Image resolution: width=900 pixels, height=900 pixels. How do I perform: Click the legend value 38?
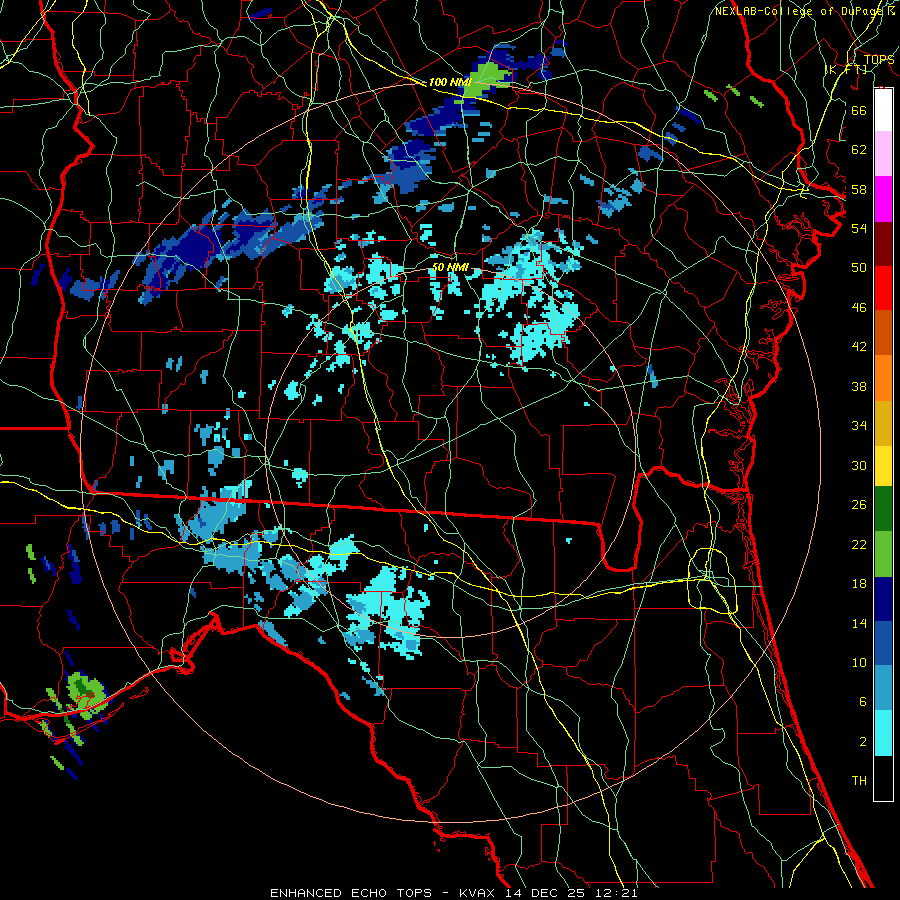859,387
